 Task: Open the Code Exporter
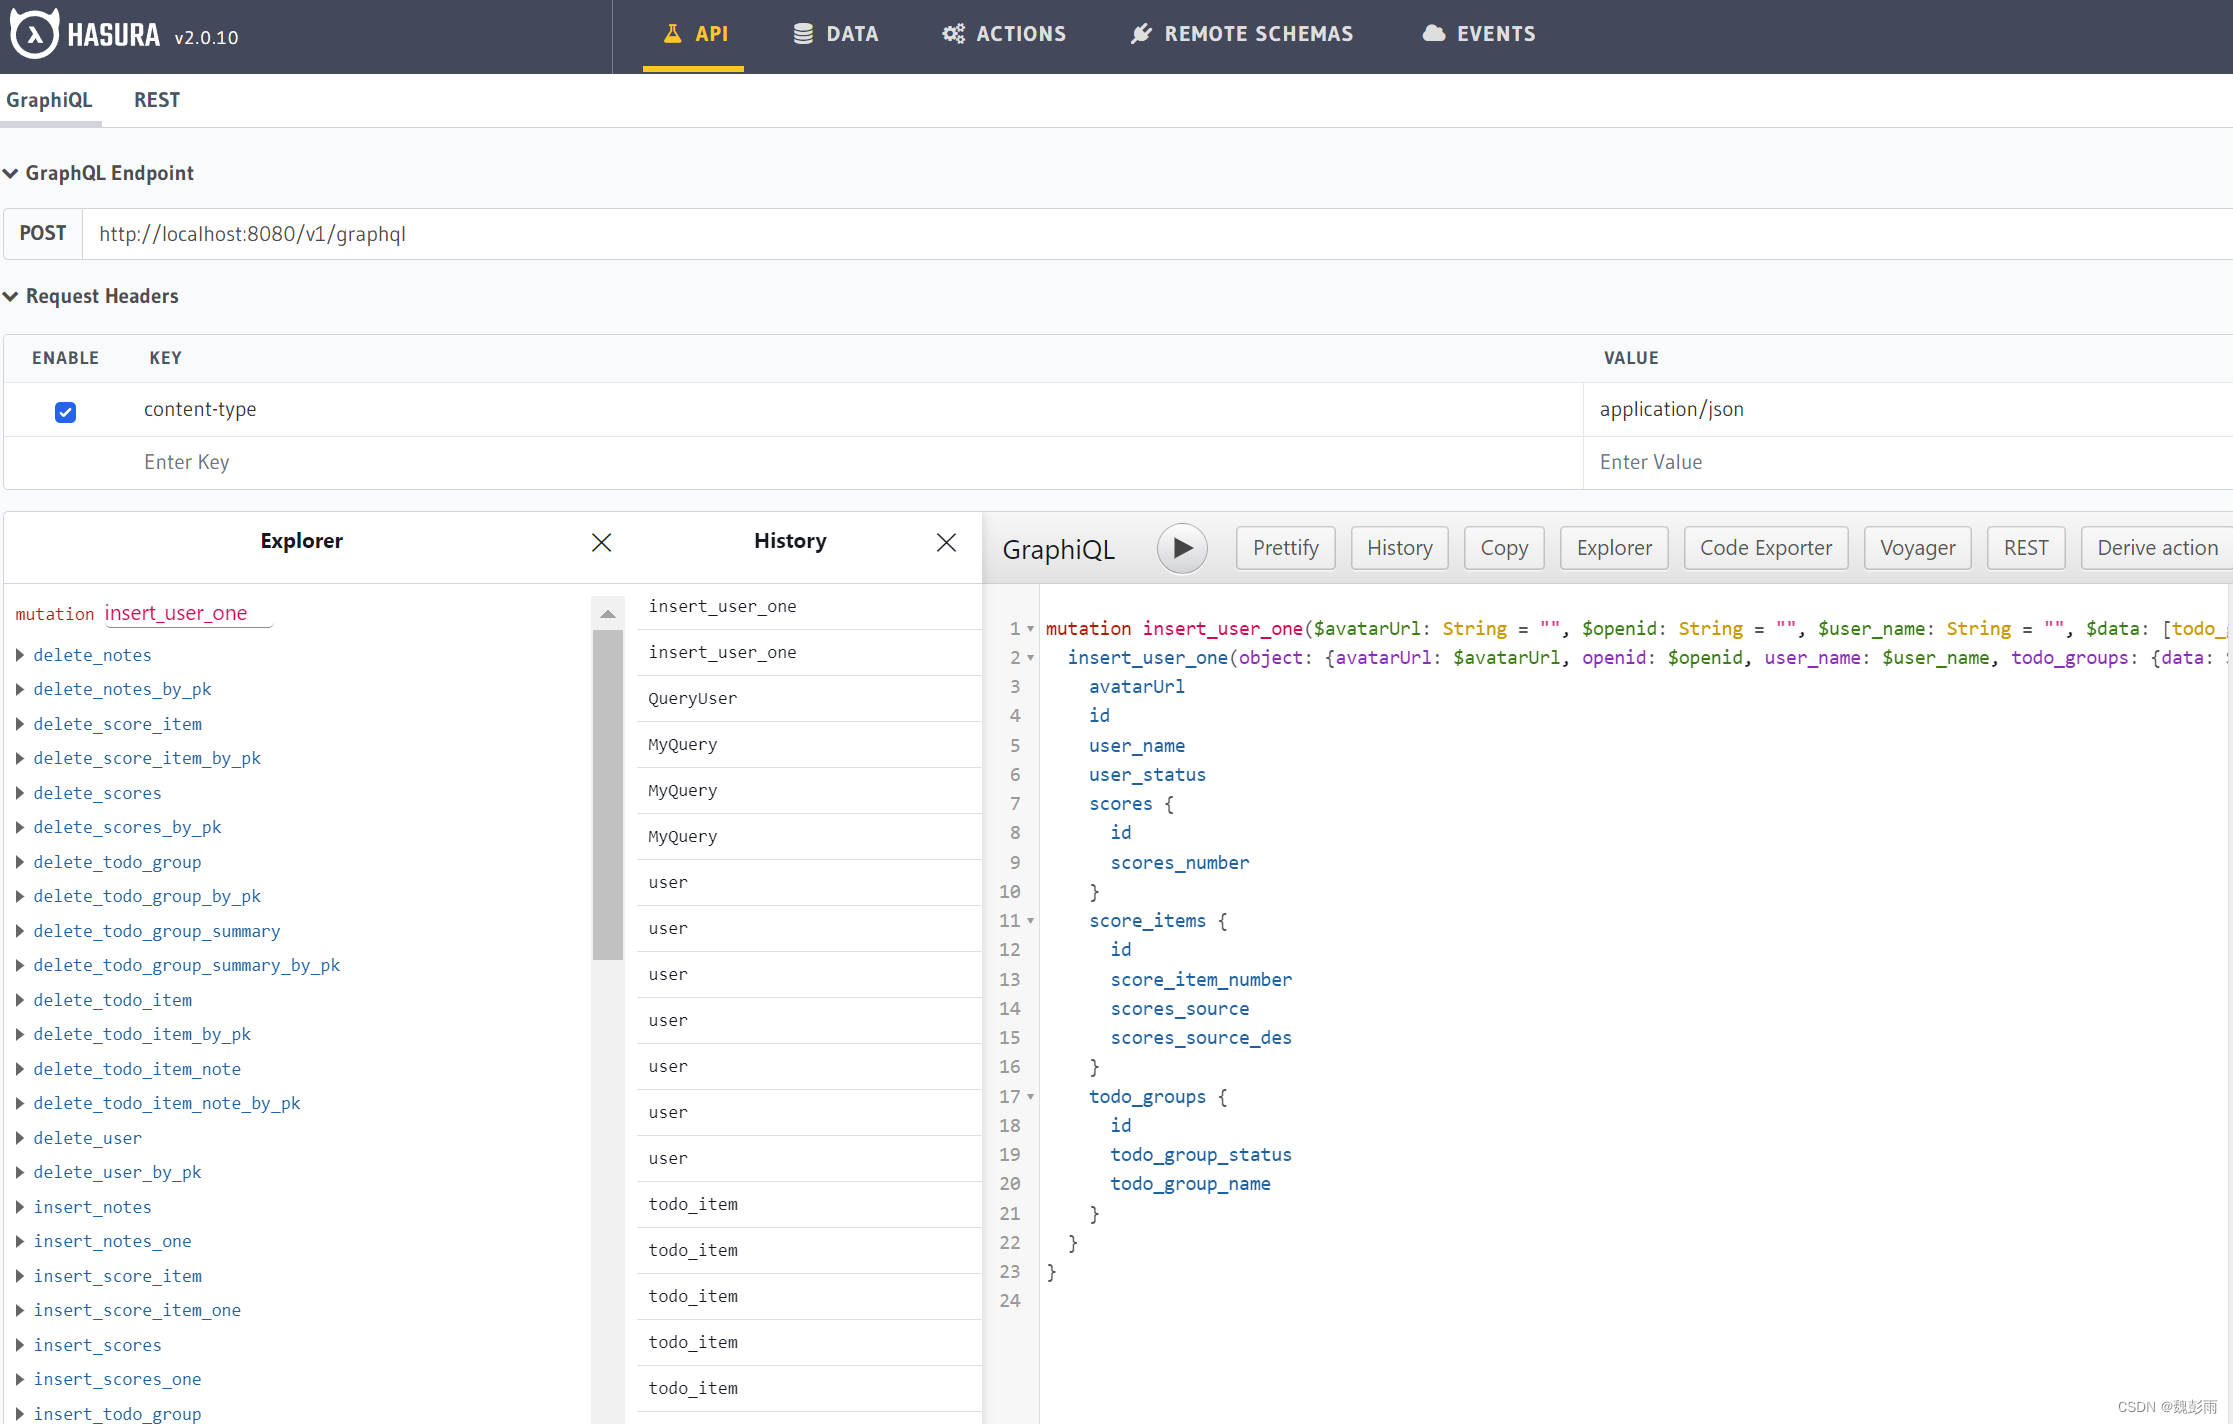click(1765, 548)
